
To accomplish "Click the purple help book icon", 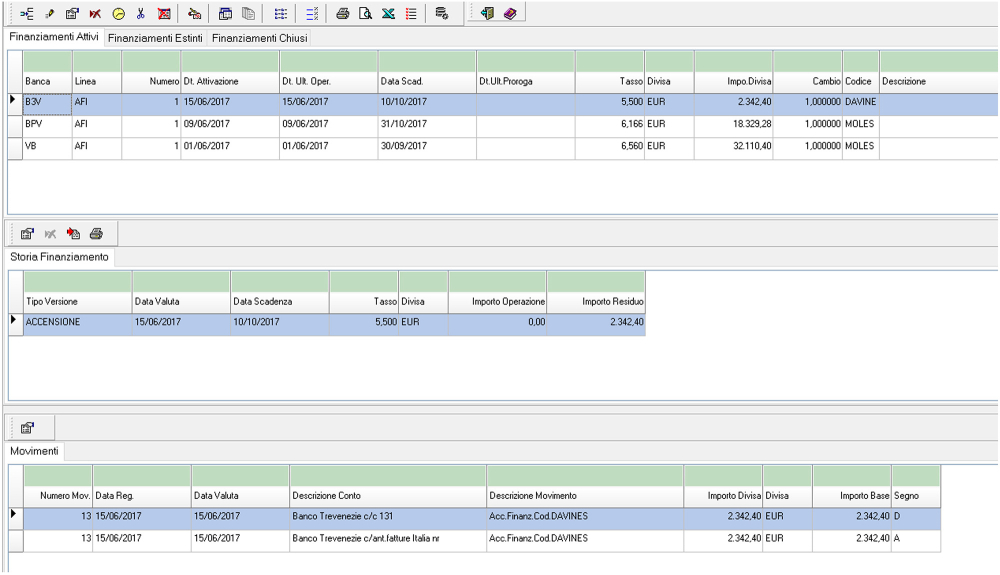I will (510, 14).
